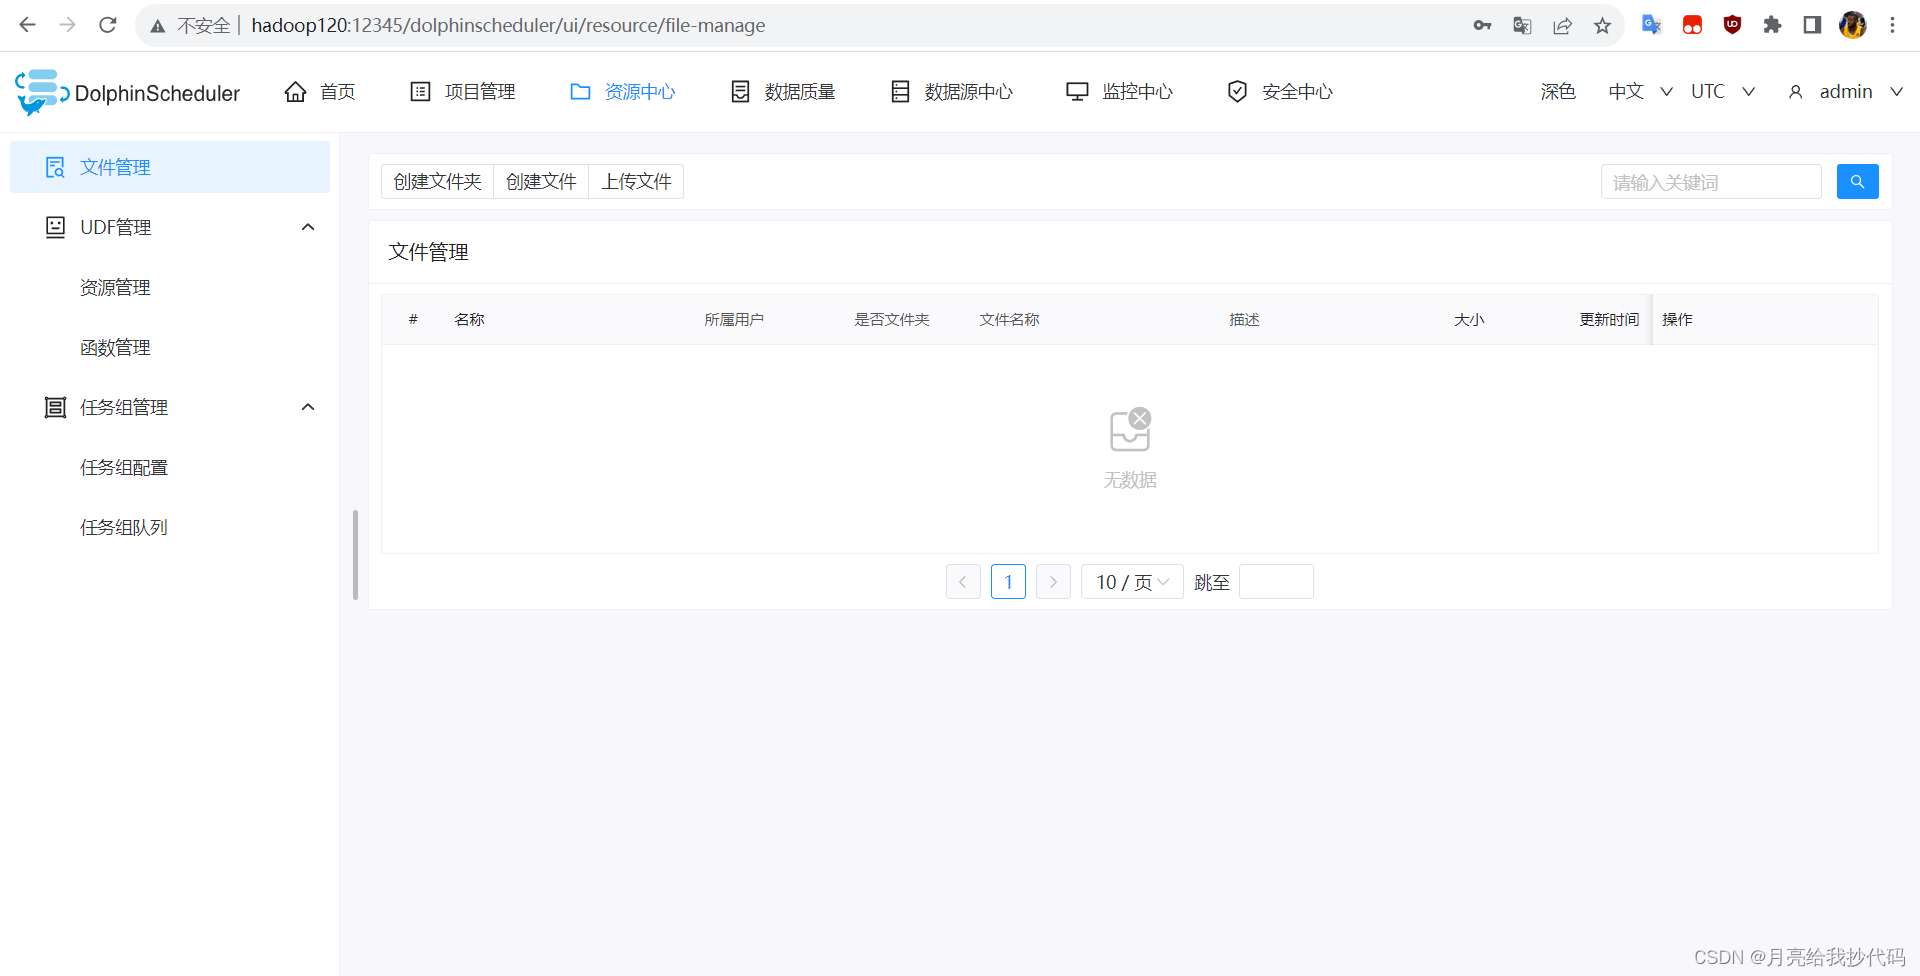
Task: Click the 创建文件 button
Action: pyautogui.click(x=541, y=182)
